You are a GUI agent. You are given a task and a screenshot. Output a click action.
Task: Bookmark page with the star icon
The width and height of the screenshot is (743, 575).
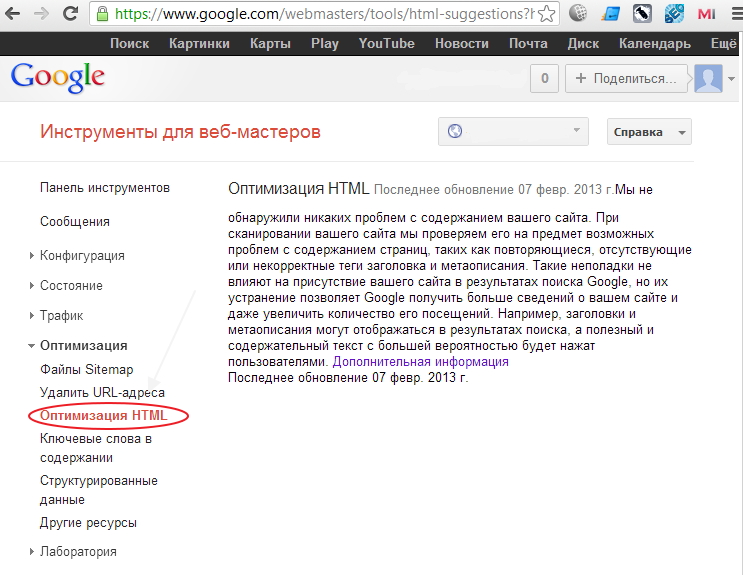[x=546, y=14]
